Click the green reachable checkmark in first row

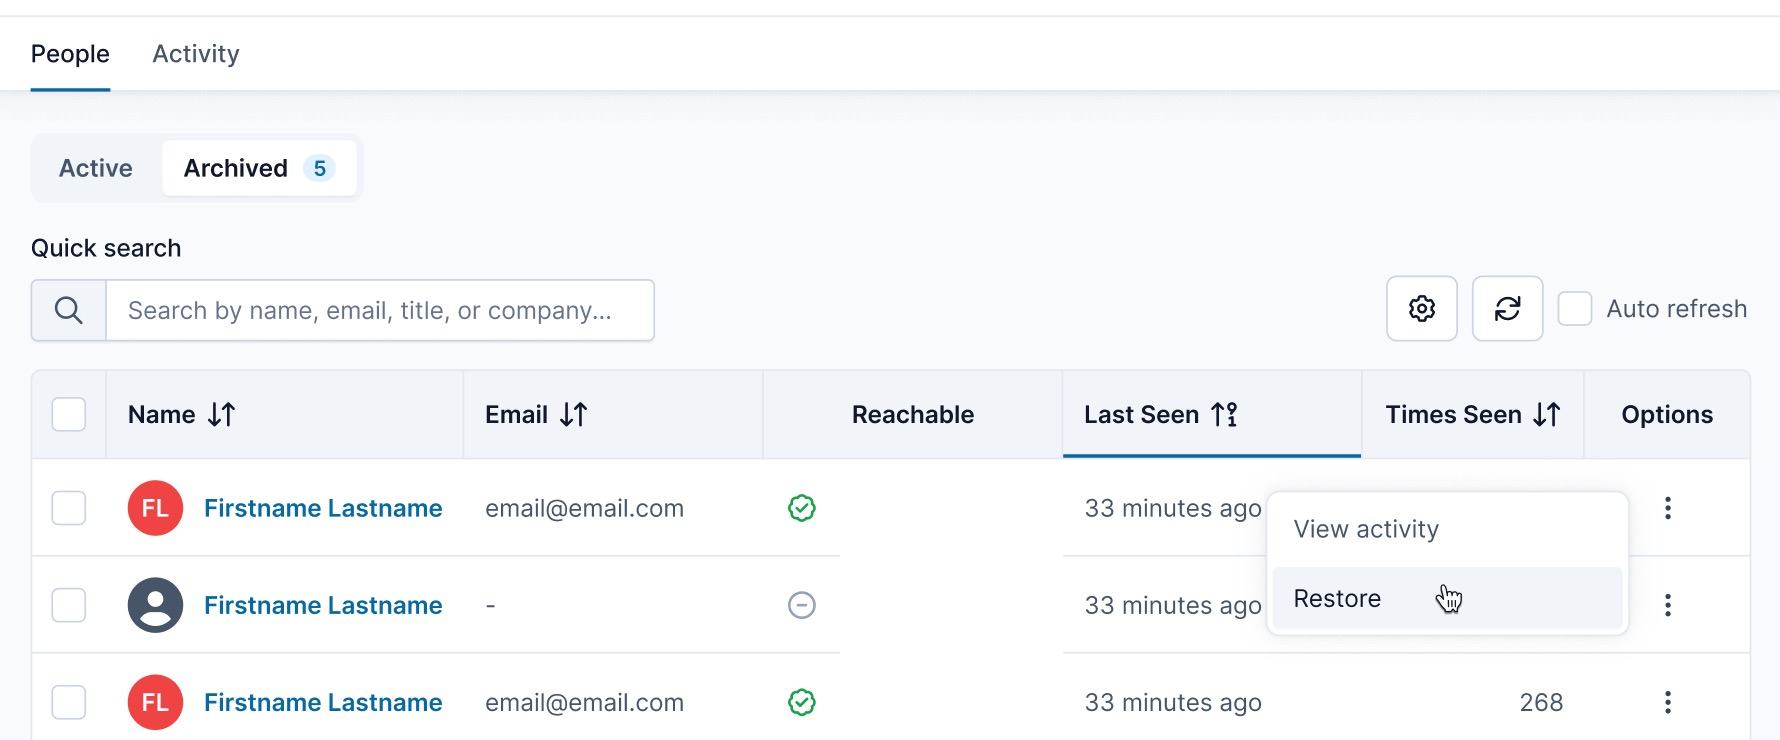(x=802, y=508)
